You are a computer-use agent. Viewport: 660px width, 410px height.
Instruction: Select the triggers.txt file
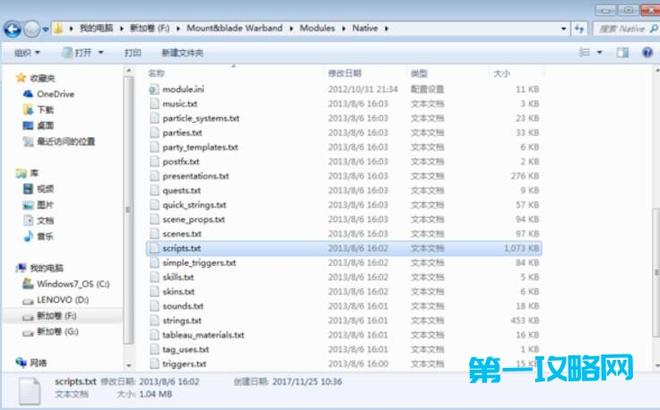click(184, 364)
